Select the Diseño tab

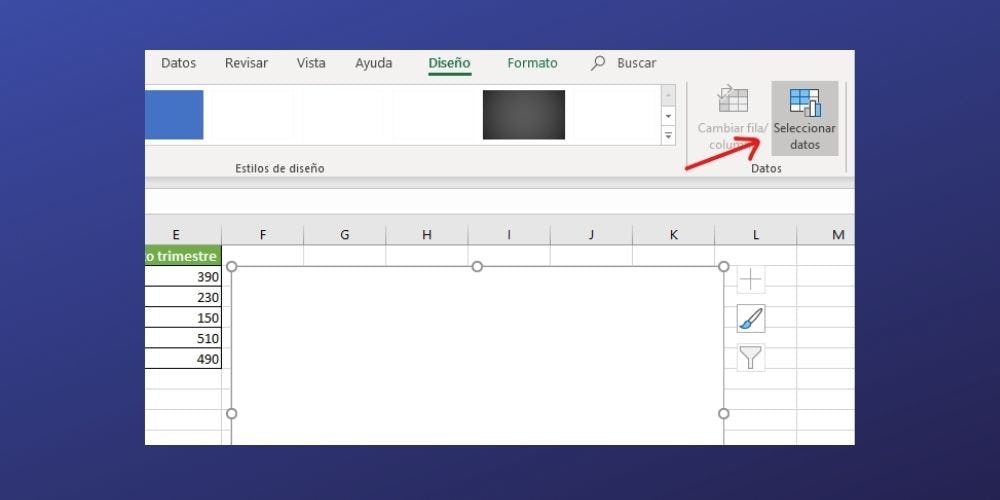point(450,63)
